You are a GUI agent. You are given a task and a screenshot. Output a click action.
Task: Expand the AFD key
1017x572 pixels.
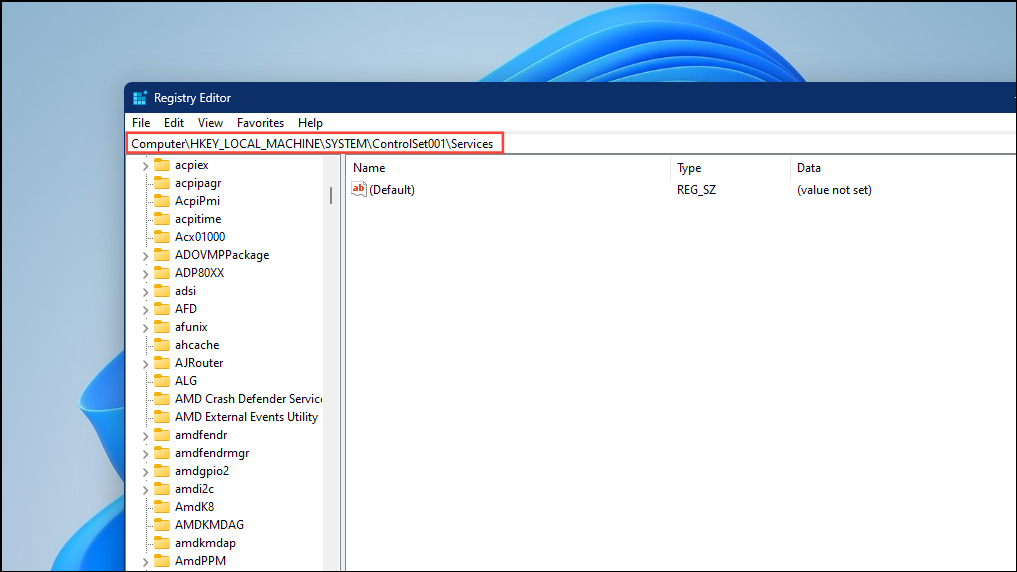click(x=145, y=310)
